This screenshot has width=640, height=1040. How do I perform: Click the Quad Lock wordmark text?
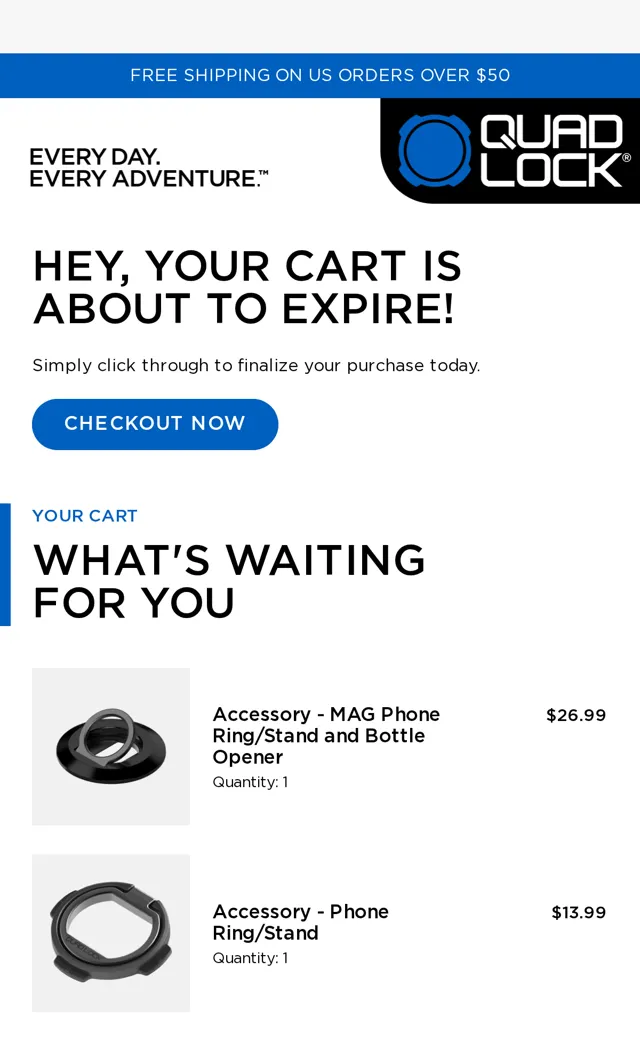click(552, 151)
